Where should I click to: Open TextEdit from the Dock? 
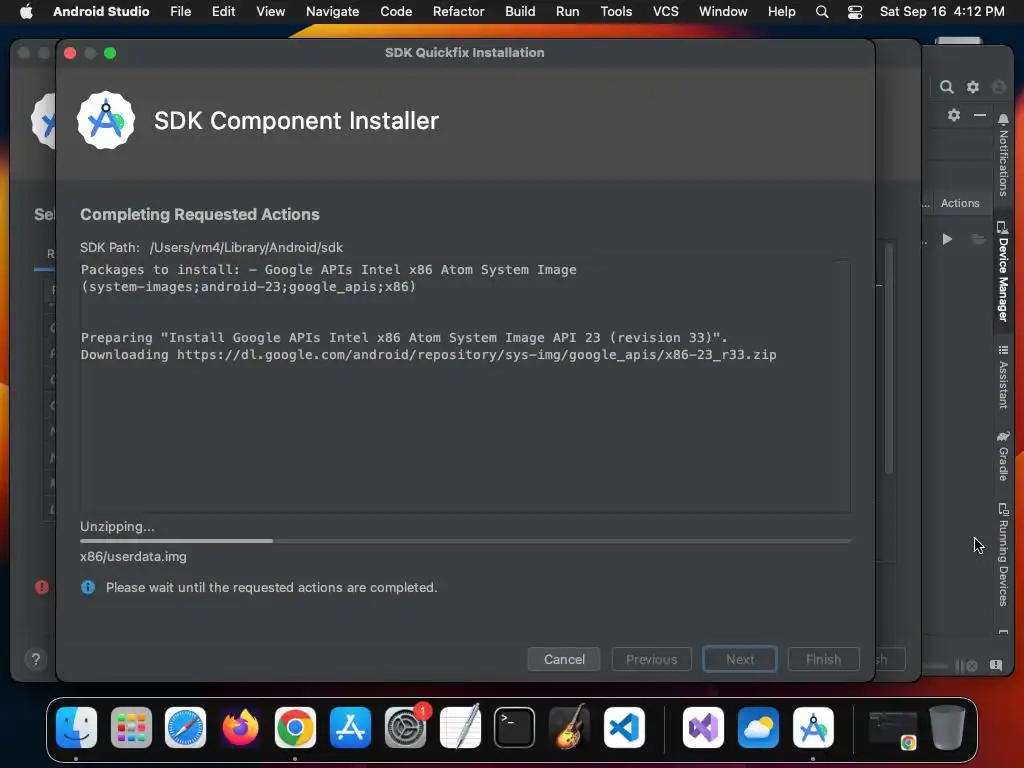click(460, 728)
